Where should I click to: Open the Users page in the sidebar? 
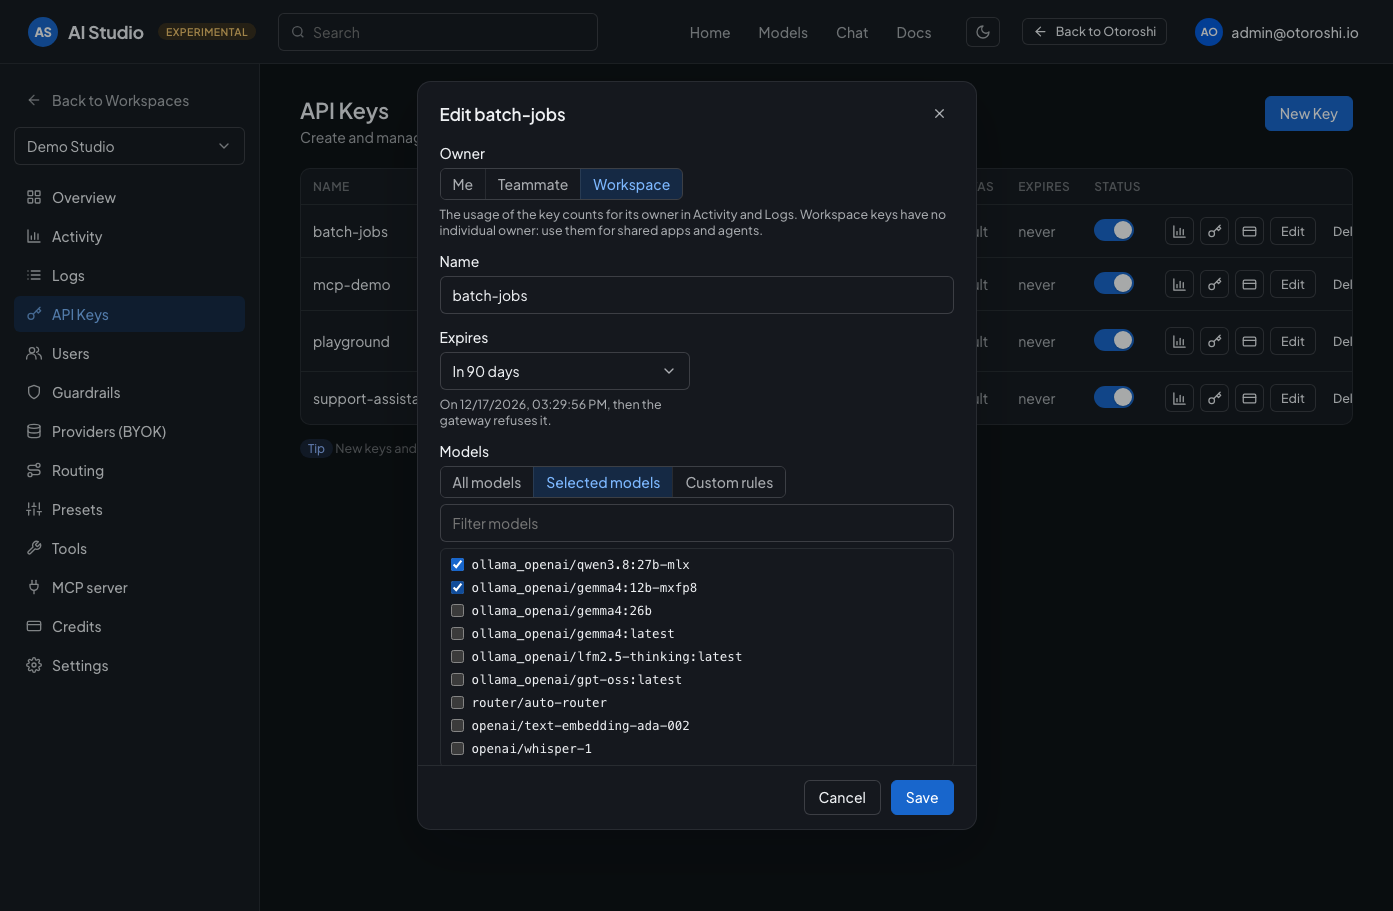pyautogui.click(x=129, y=354)
